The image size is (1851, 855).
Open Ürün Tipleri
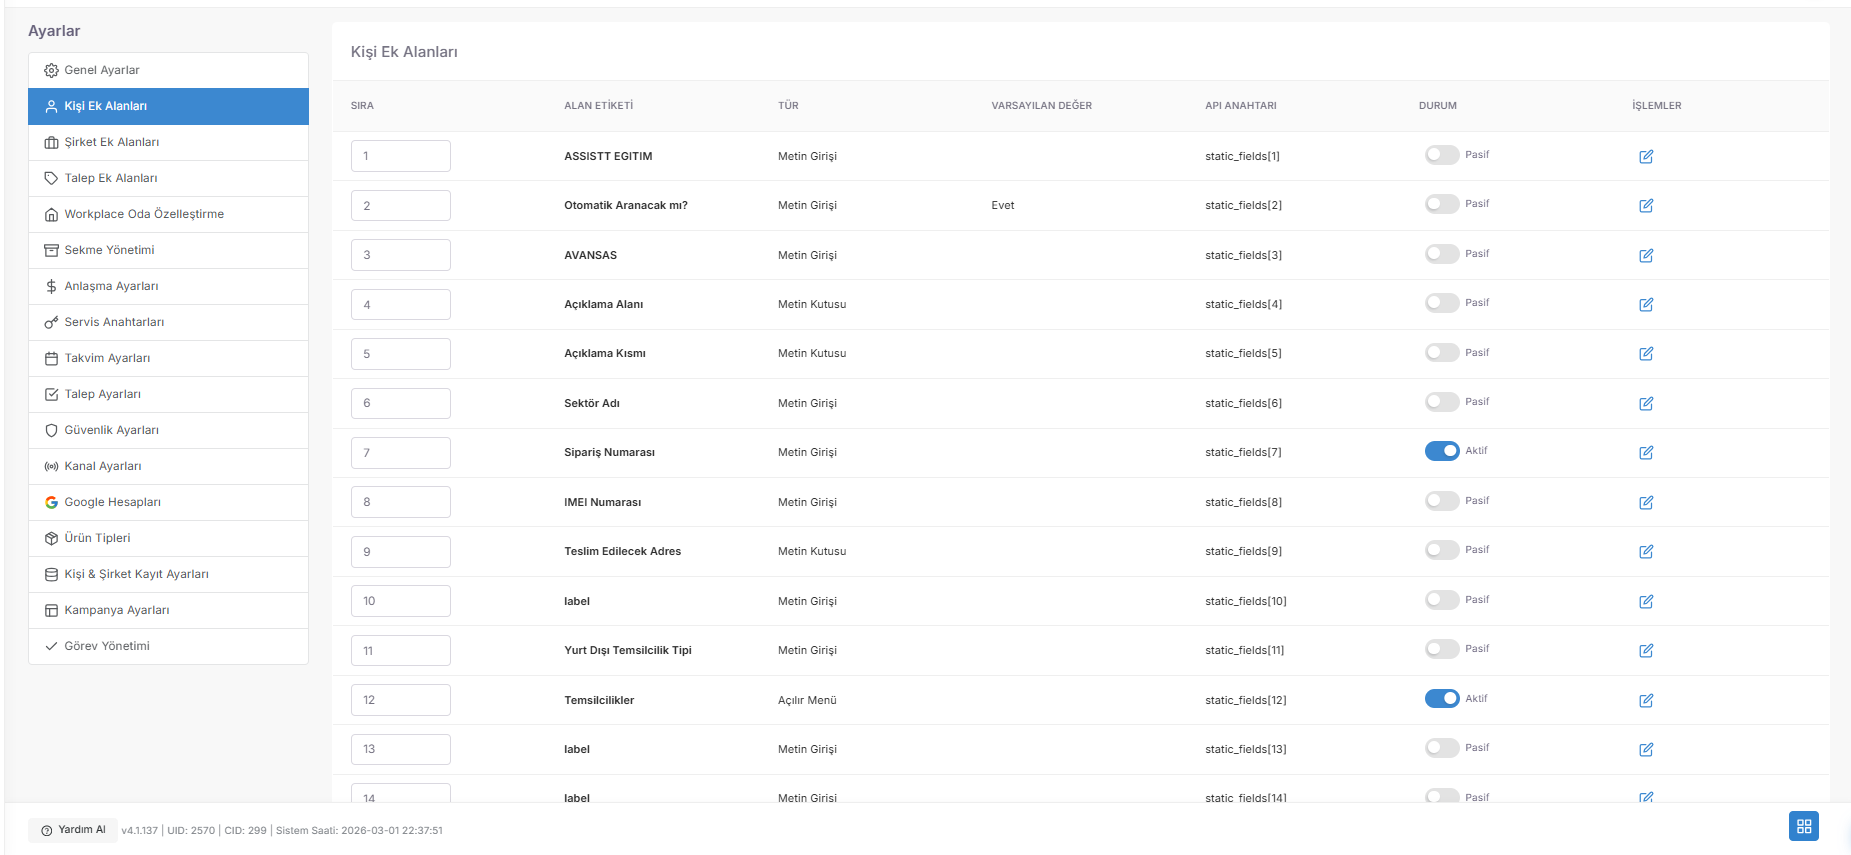point(168,538)
